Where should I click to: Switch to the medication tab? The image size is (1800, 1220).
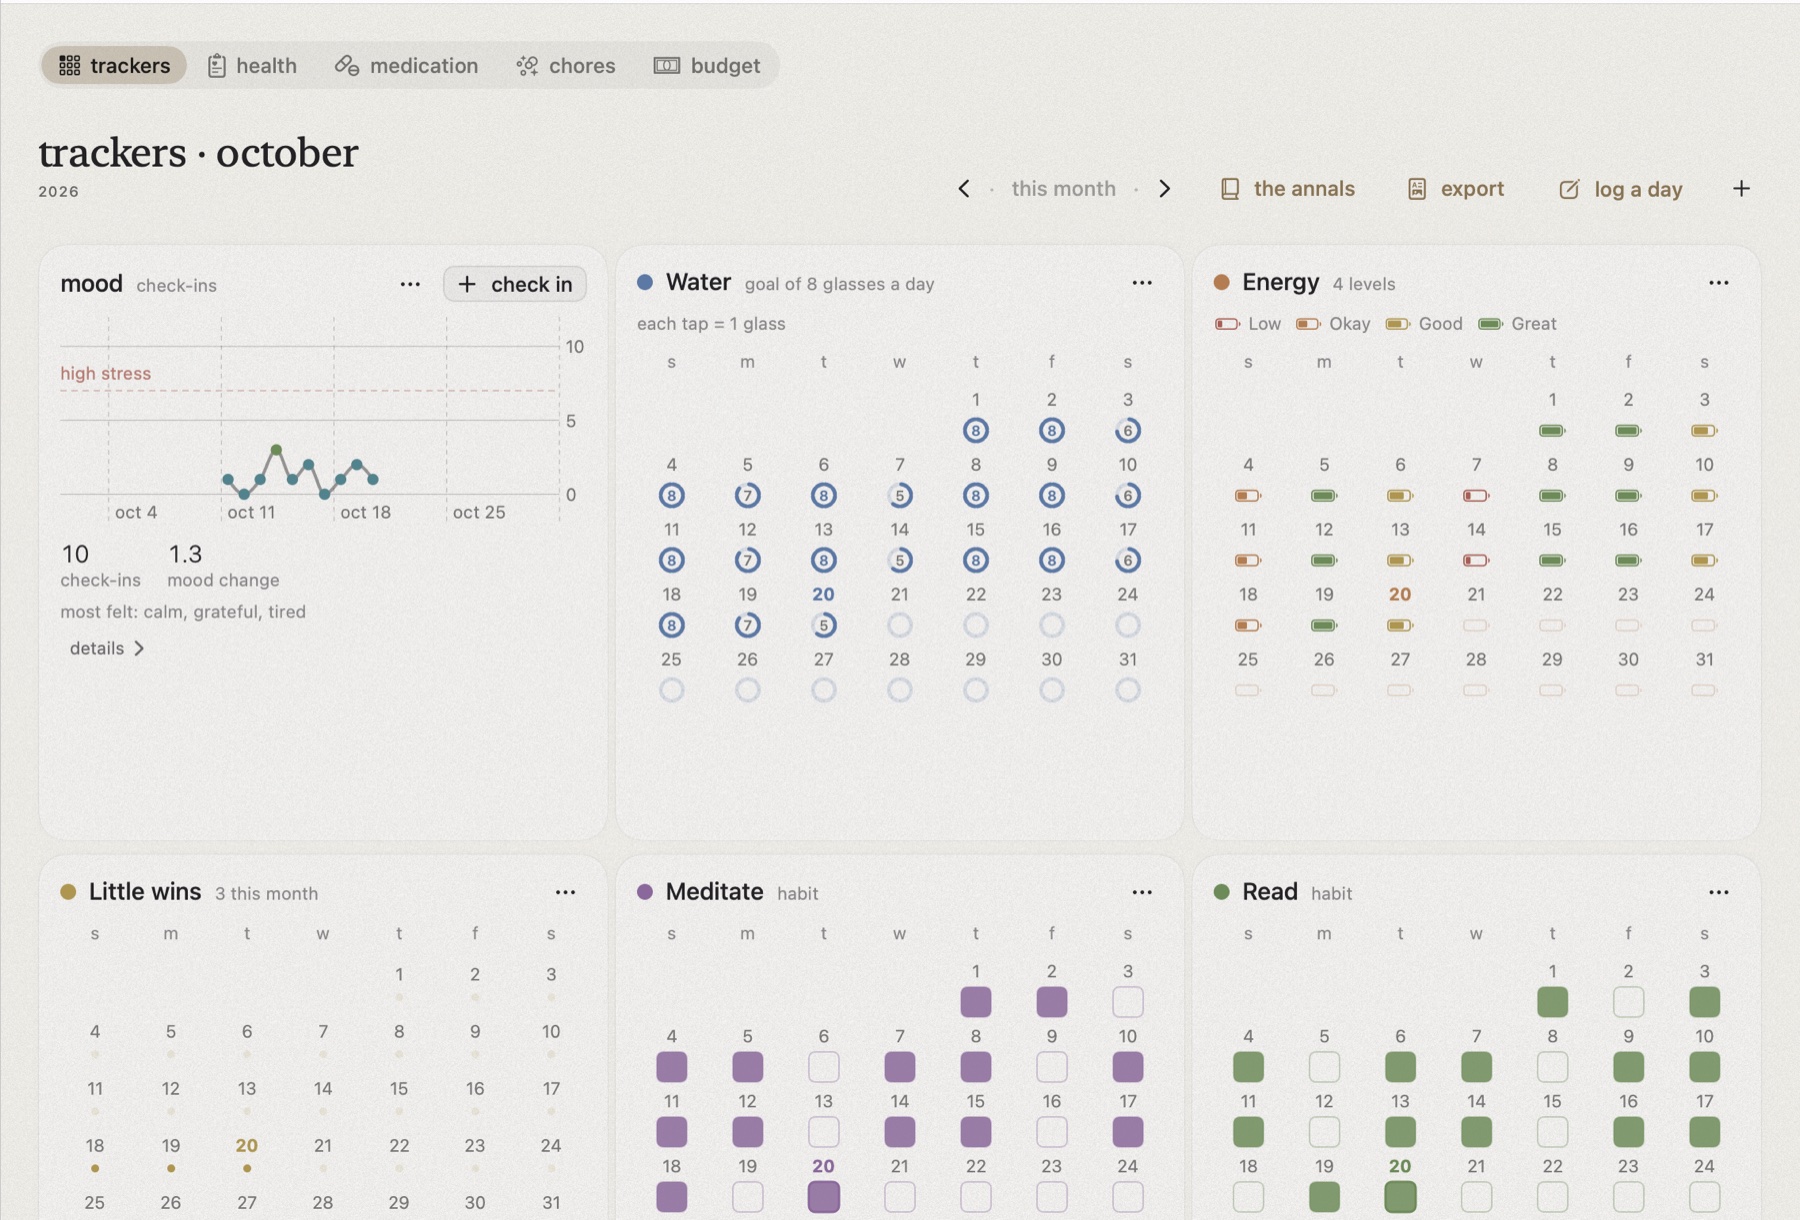(406, 65)
